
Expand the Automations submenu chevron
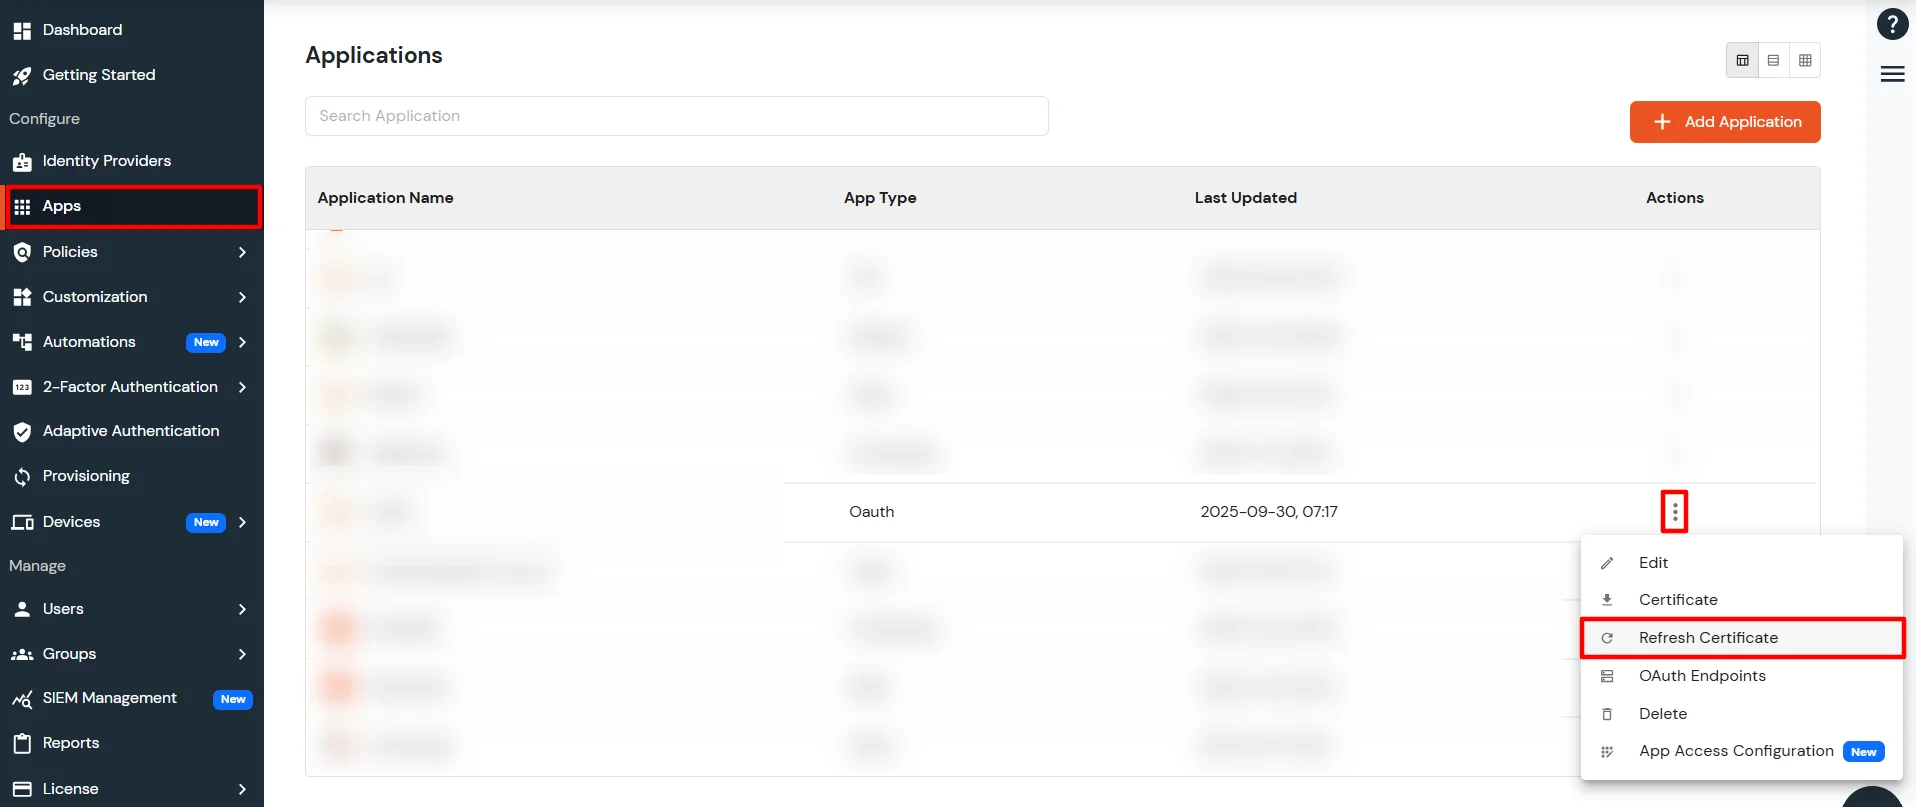[x=242, y=342]
